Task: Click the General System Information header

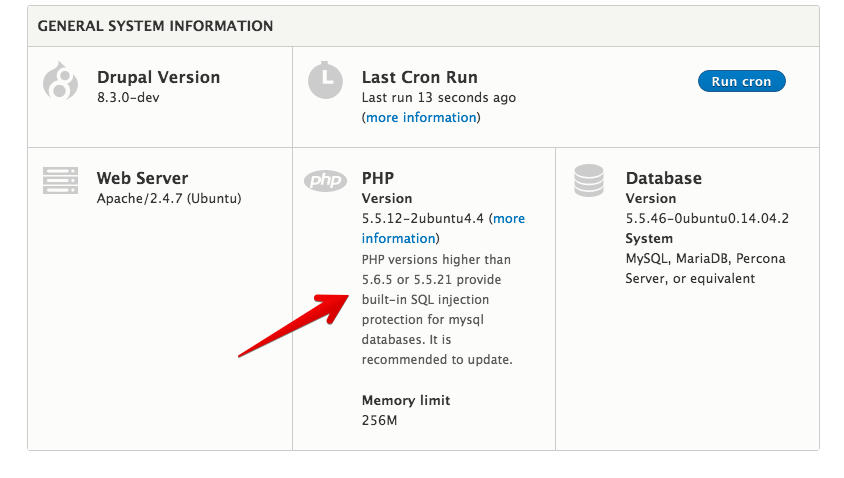Action: (155, 26)
